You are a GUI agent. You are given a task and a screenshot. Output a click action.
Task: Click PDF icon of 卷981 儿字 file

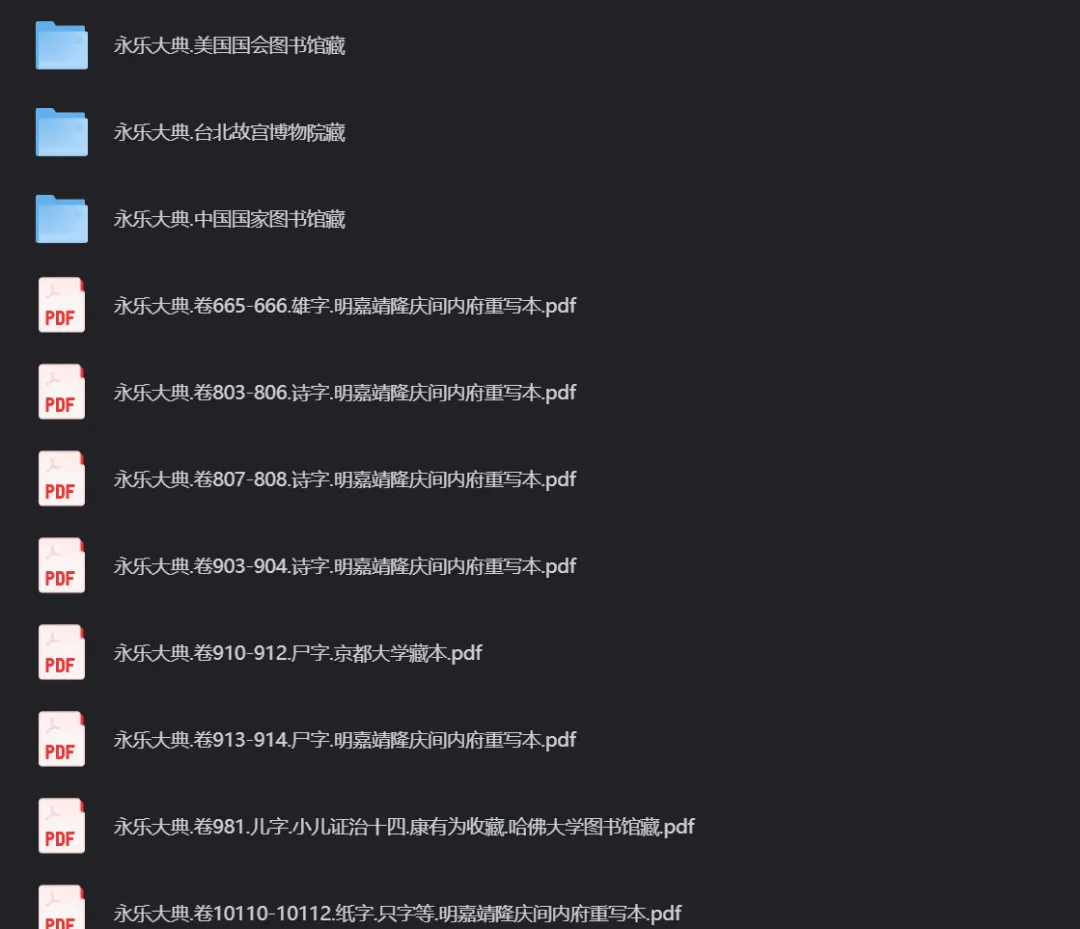[x=61, y=826]
